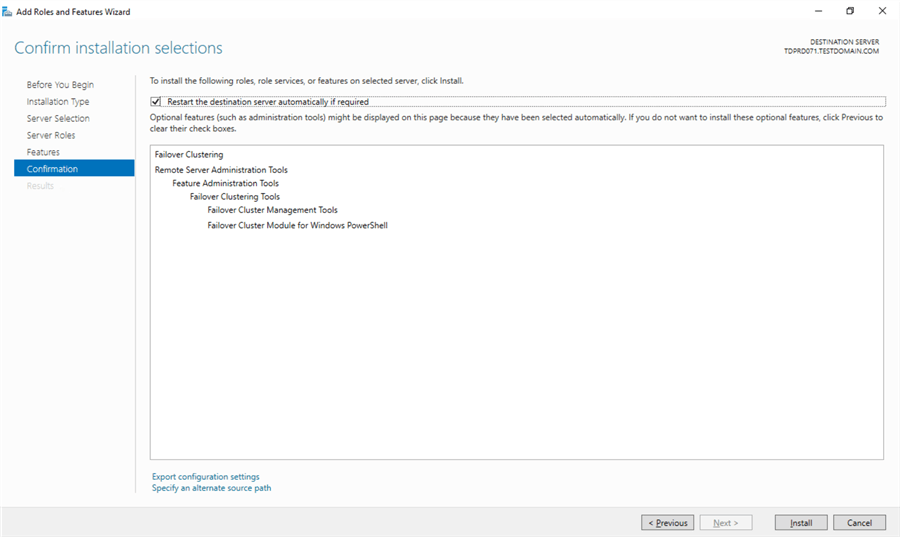Go to Installation Type step
900x537 pixels.
[x=58, y=102]
